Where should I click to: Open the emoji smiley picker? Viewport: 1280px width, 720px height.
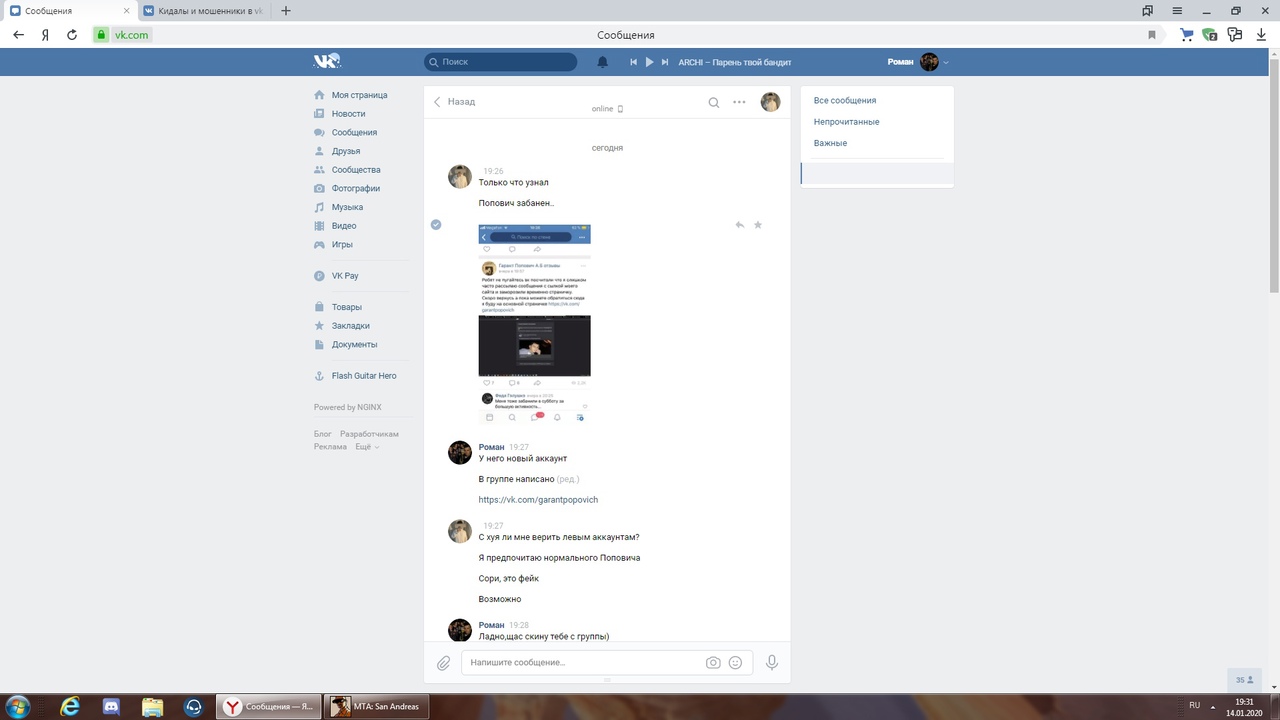click(x=736, y=663)
